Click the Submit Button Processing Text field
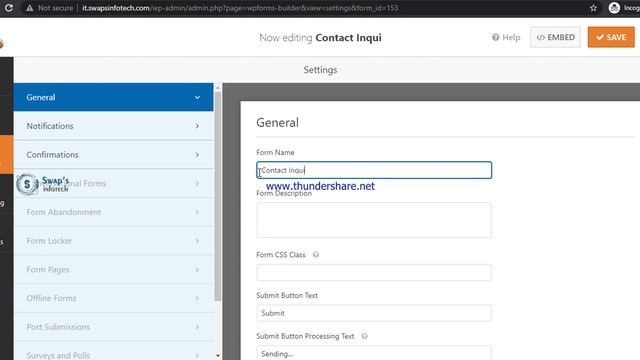640x360 pixels. point(374,353)
